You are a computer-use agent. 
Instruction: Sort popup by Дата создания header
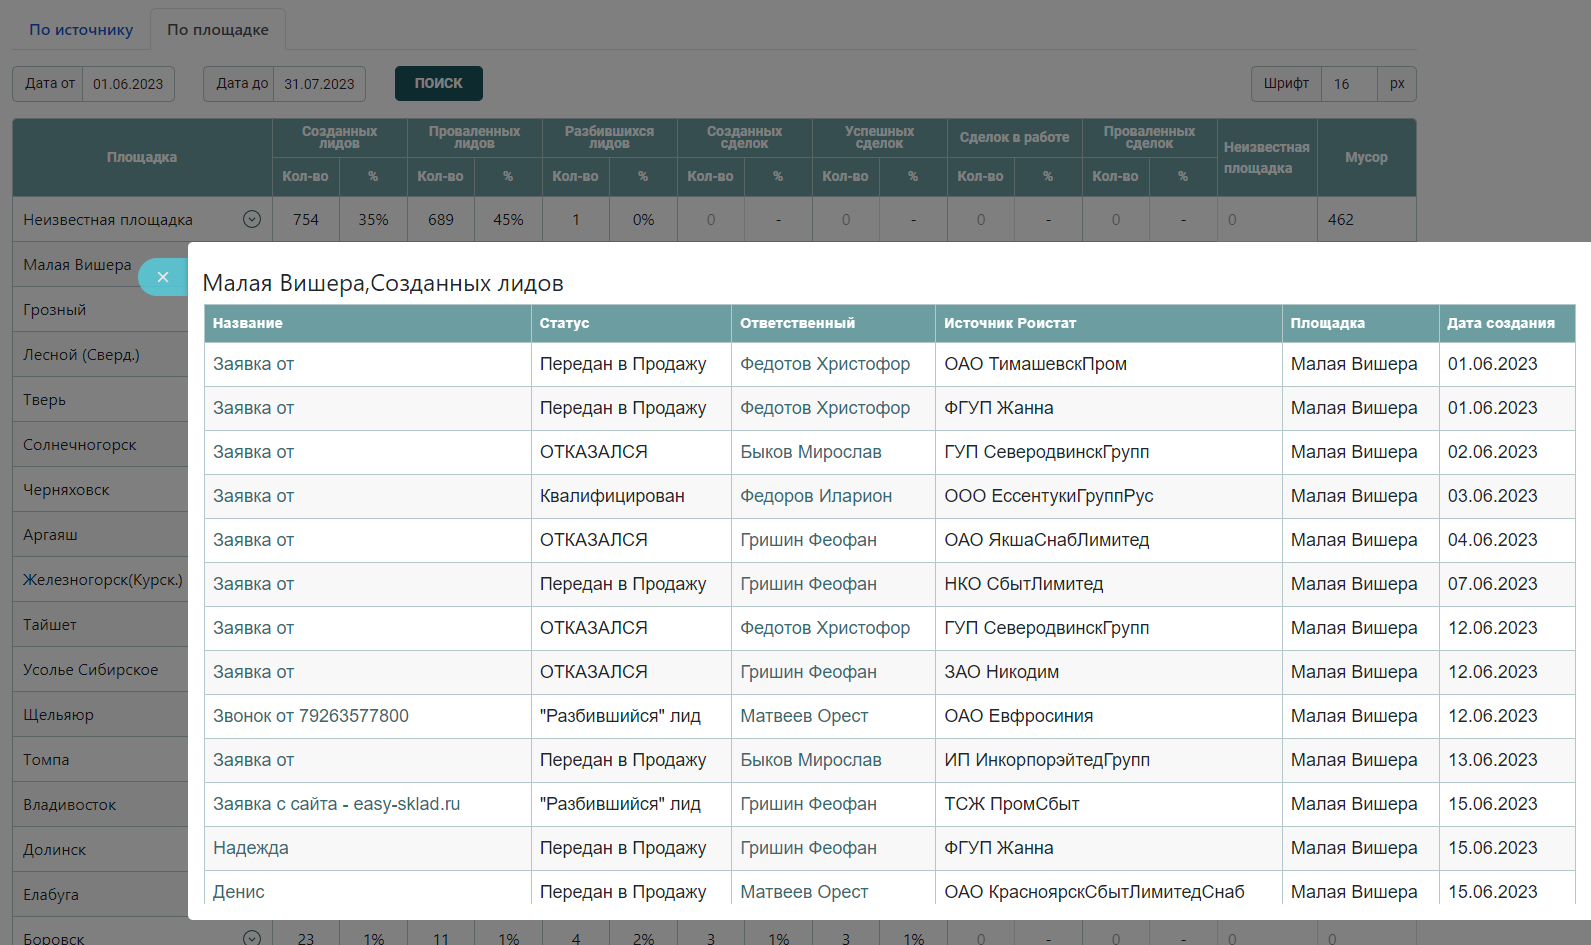coord(1500,323)
